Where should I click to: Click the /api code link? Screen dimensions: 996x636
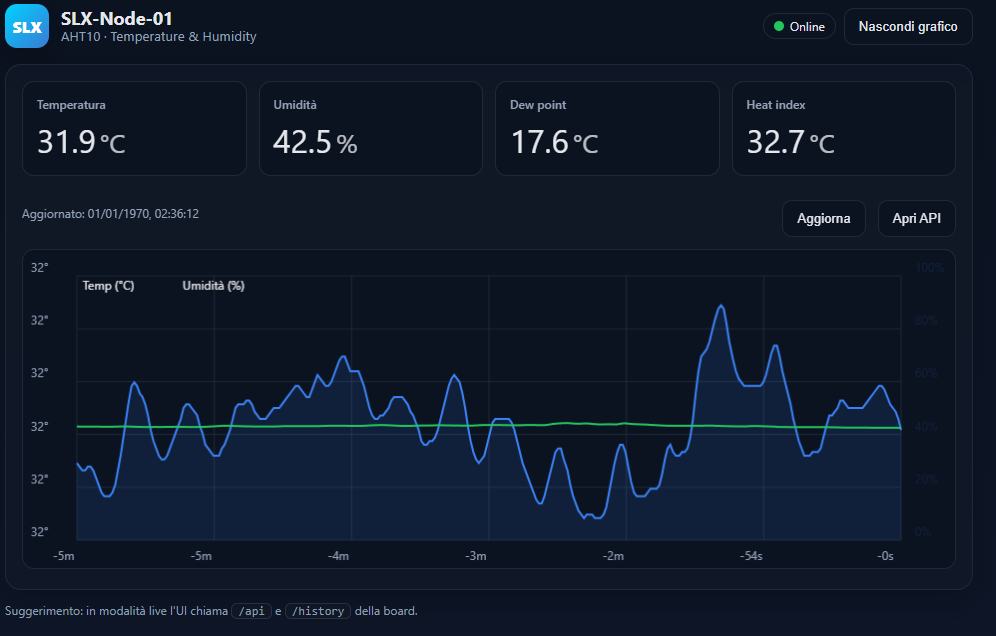click(251, 611)
